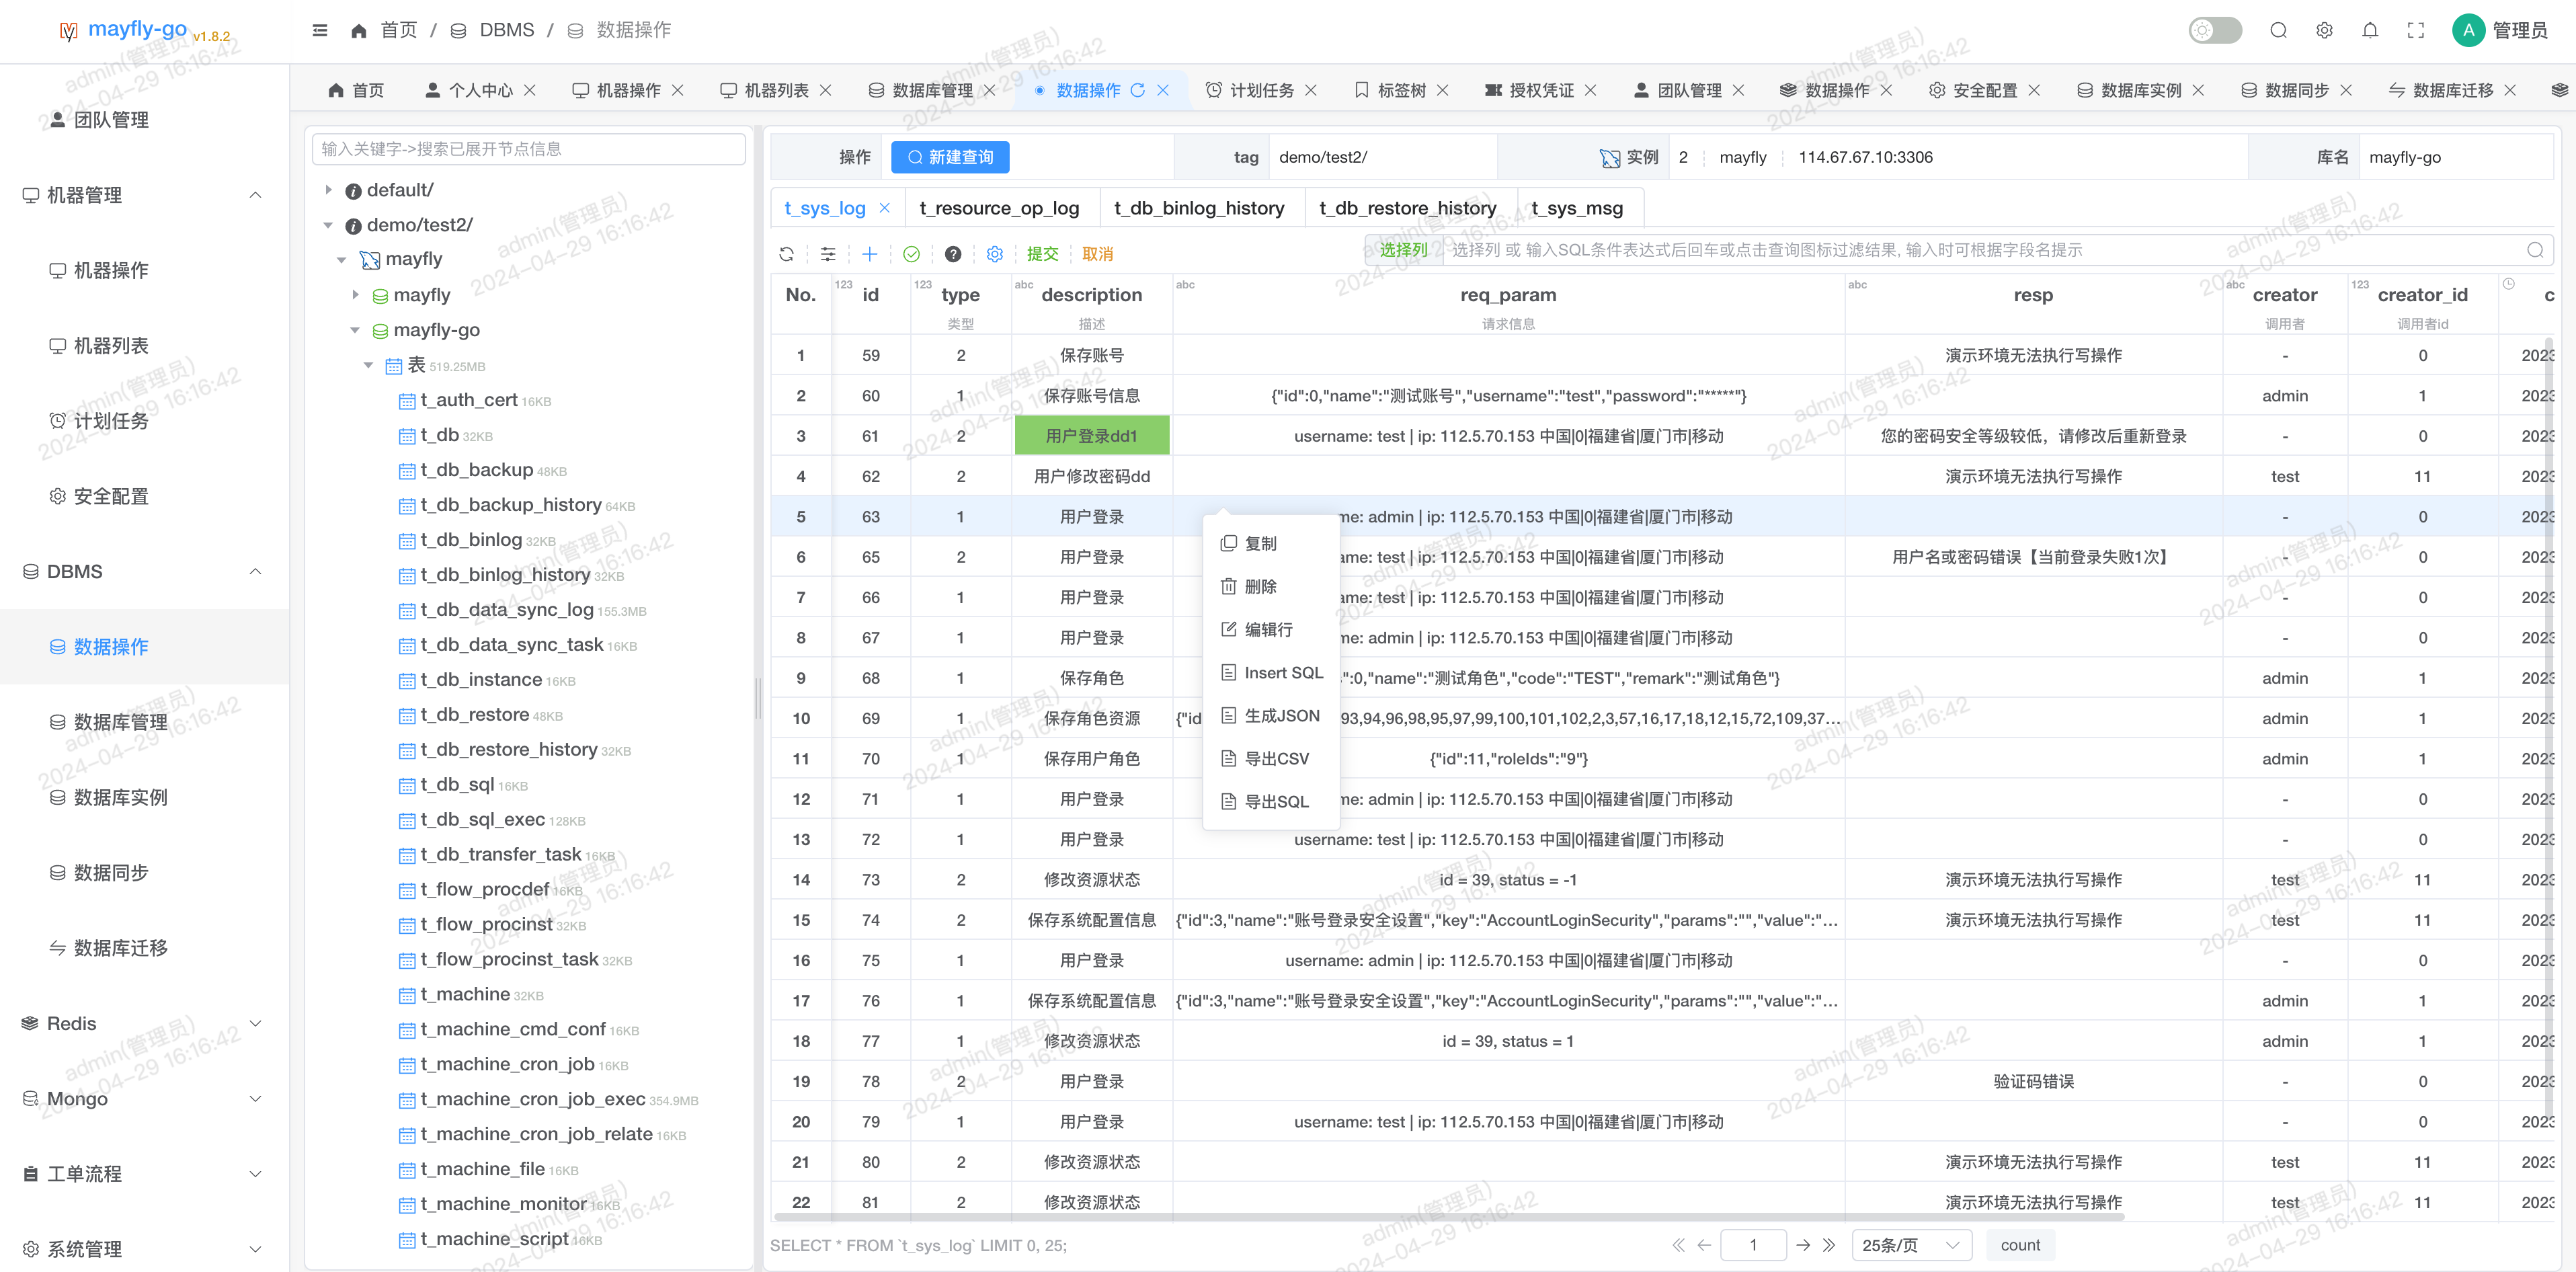
Task: Click the count button
Action: click(x=2020, y=1245)
